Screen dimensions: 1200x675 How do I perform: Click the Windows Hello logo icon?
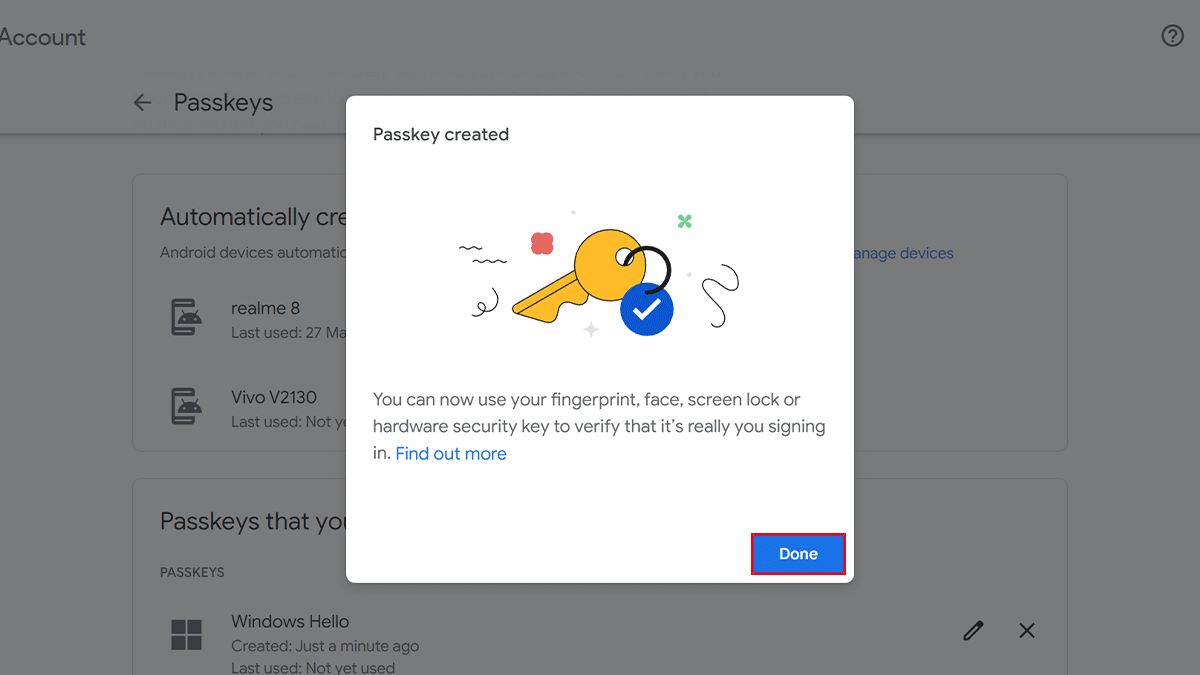coord(187,634)
